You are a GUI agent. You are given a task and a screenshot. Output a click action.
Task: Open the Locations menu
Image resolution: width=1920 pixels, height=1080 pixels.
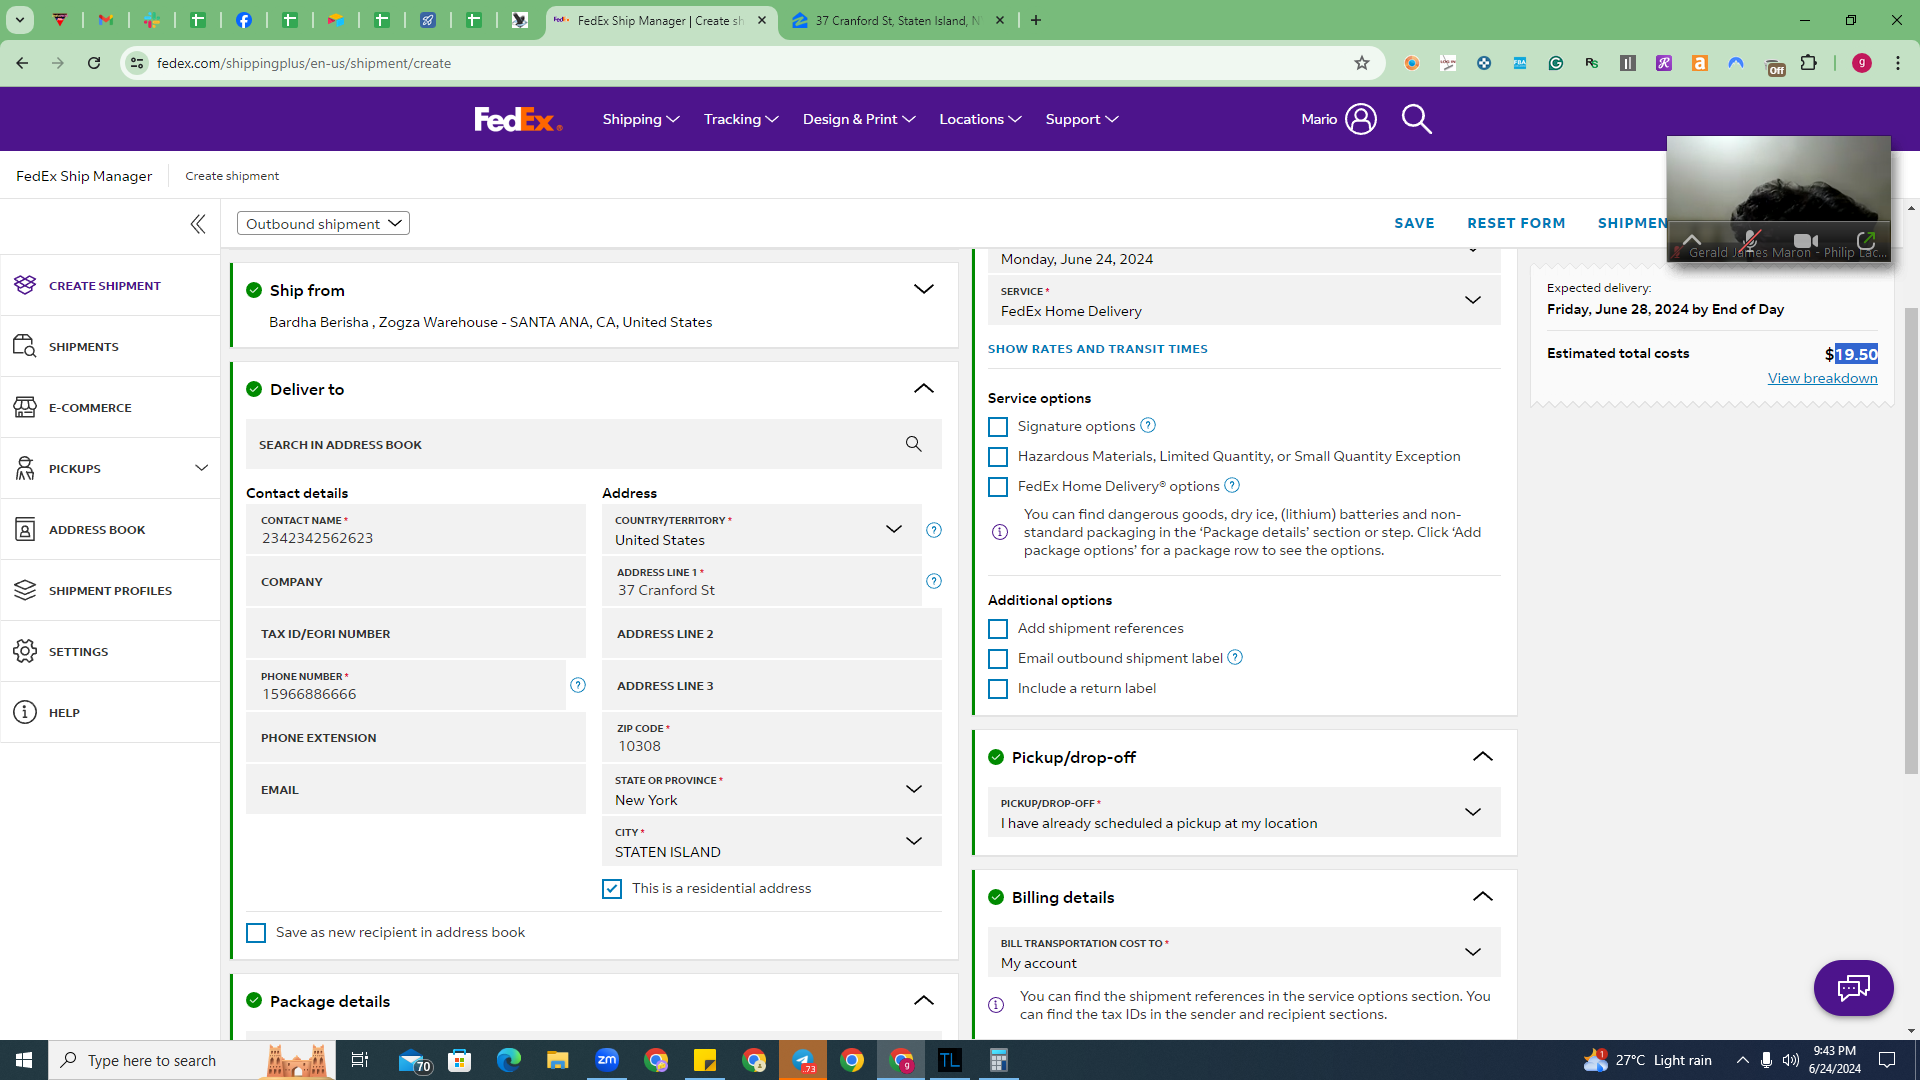pos(980,119)
